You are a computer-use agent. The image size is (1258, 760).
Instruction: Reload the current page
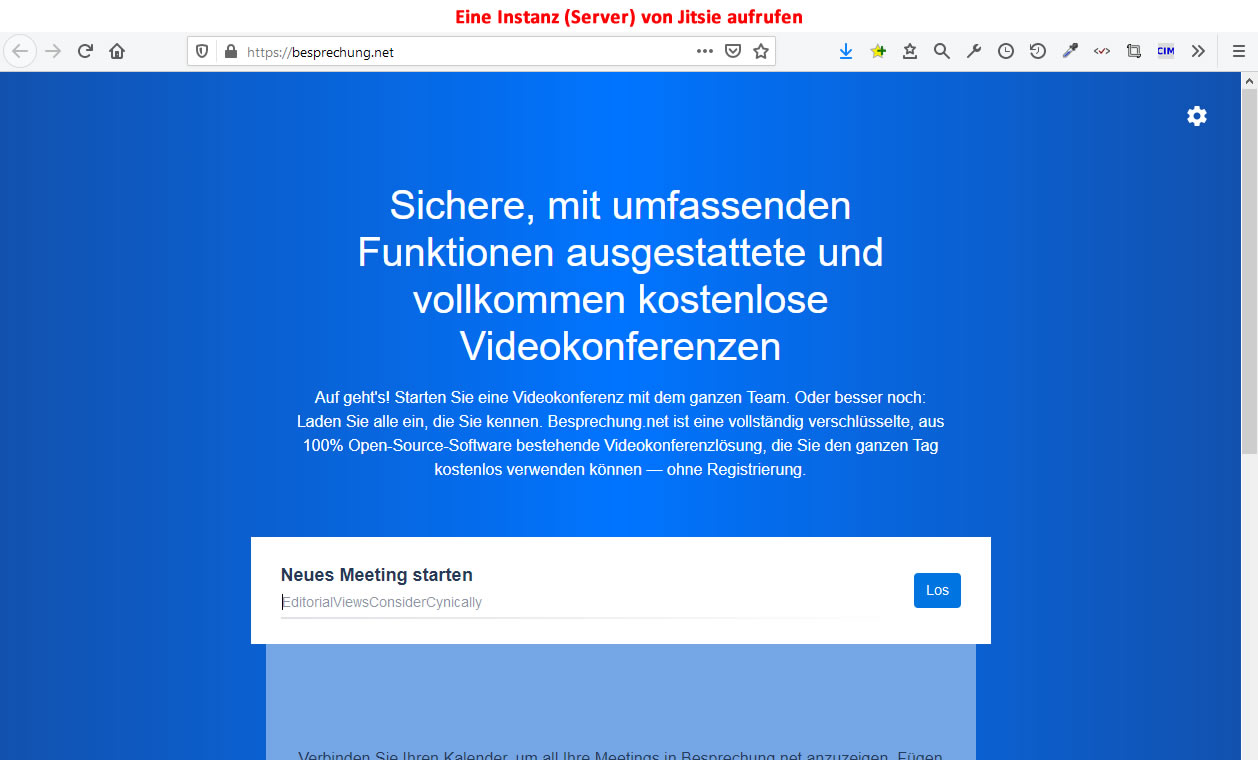85,51
